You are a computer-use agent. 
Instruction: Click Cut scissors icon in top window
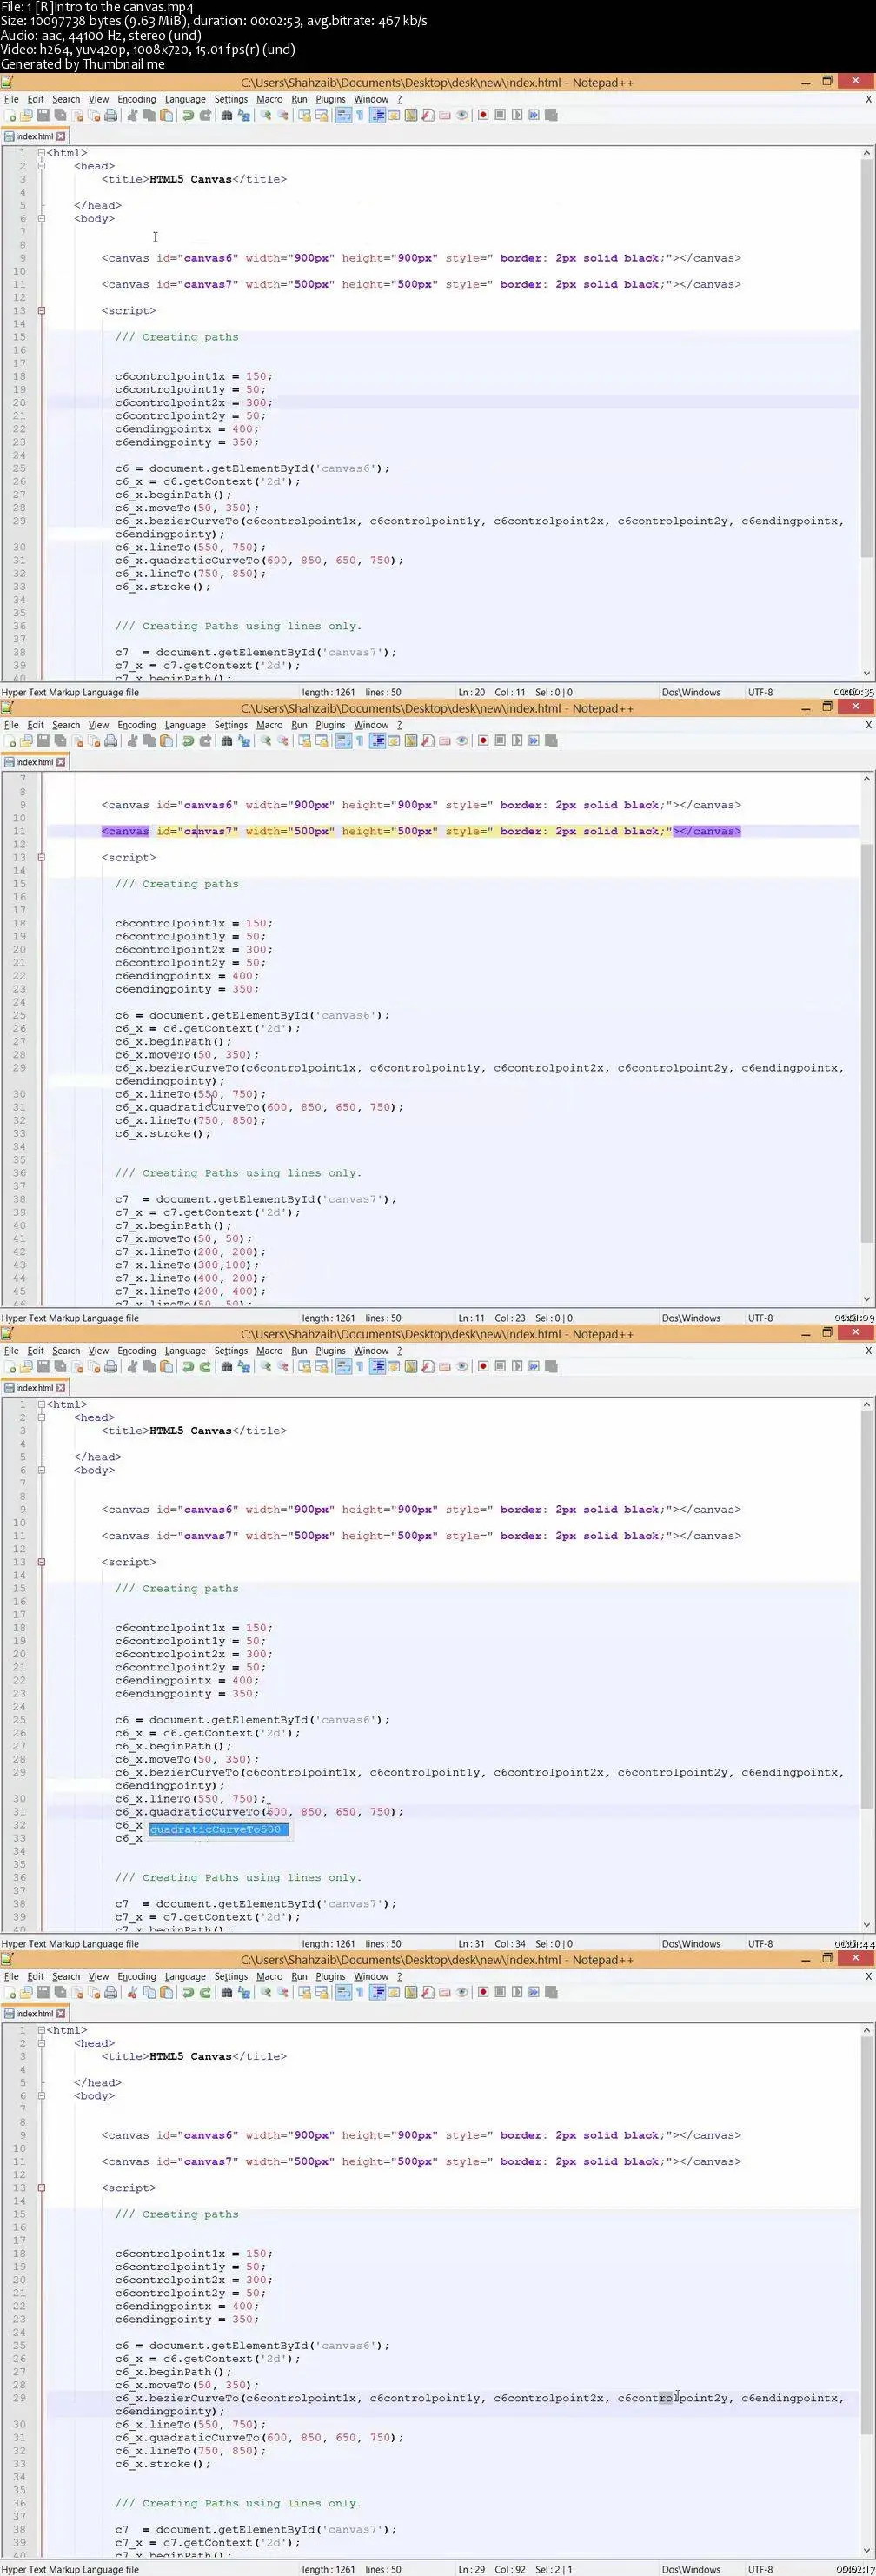tap(132, 115)
